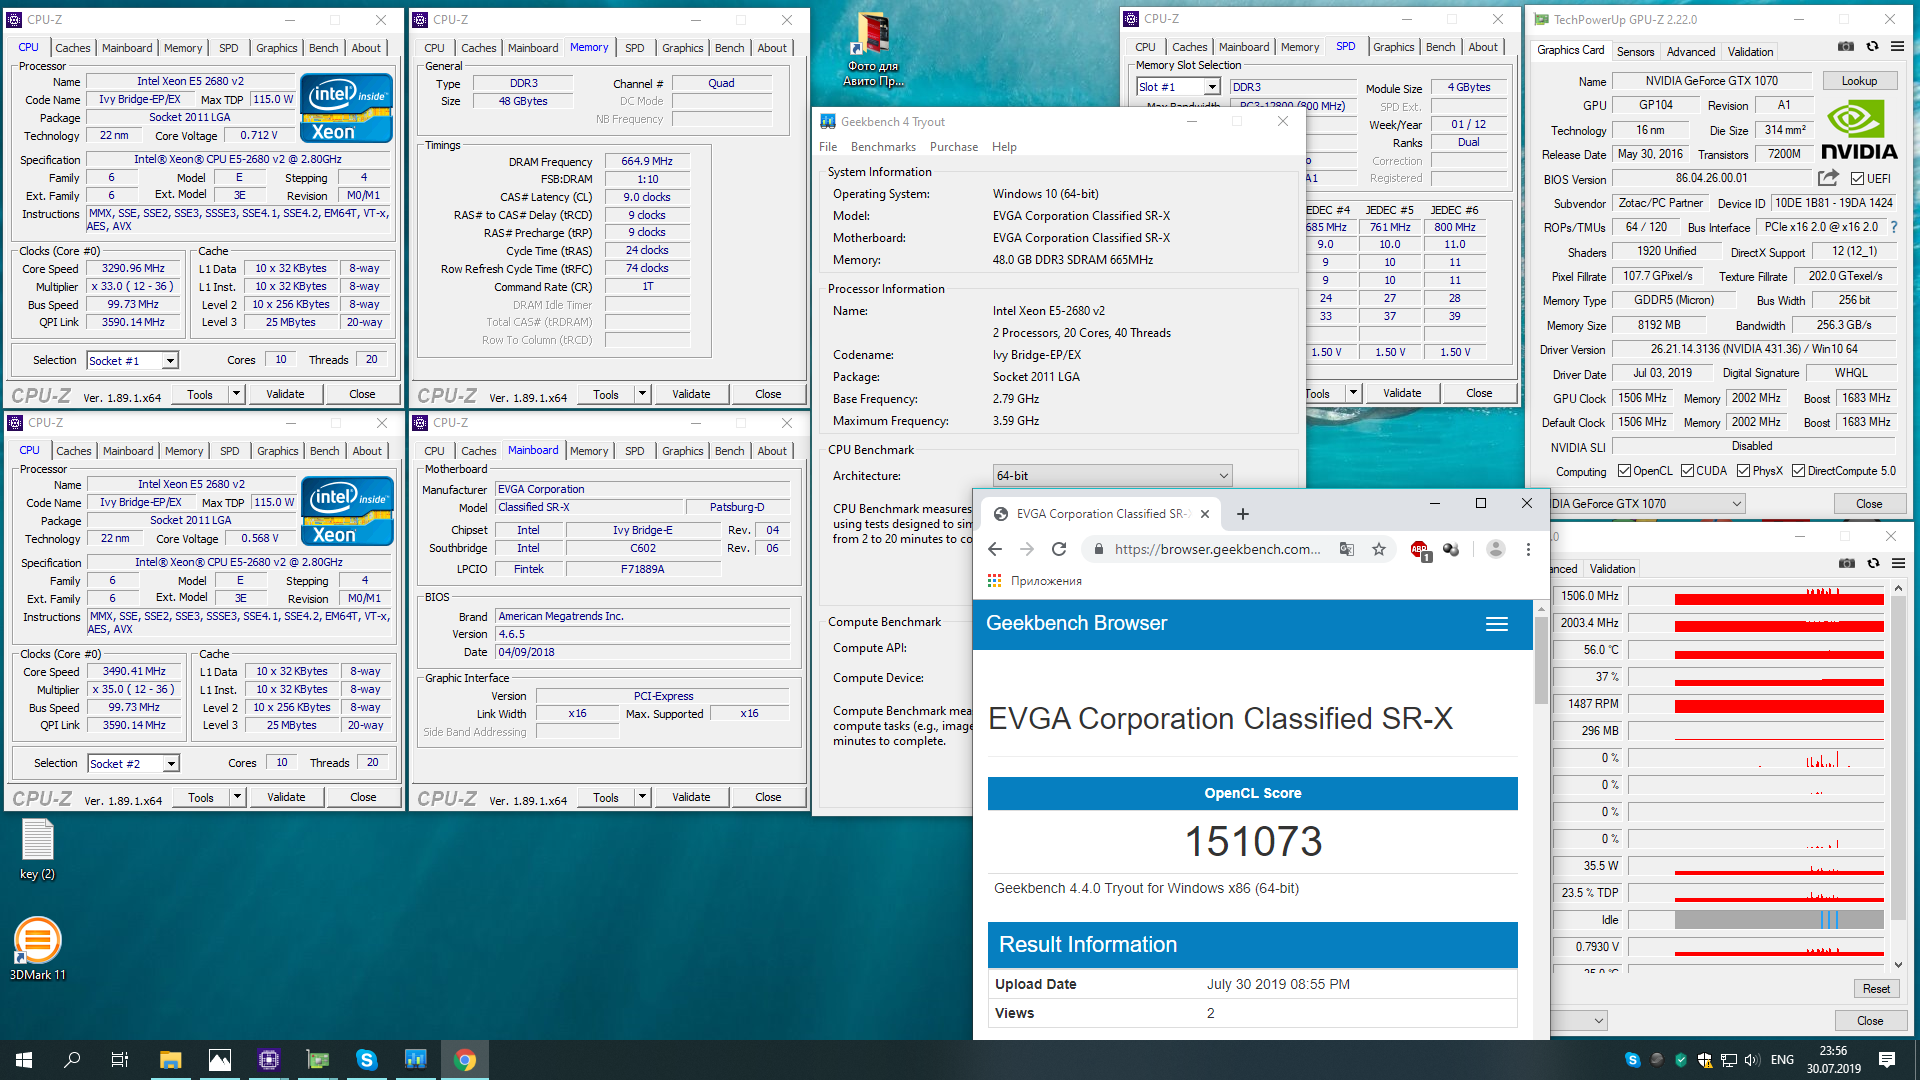Open the Caches tab in Socket #1 CPU-Z window

click(72, 48)
